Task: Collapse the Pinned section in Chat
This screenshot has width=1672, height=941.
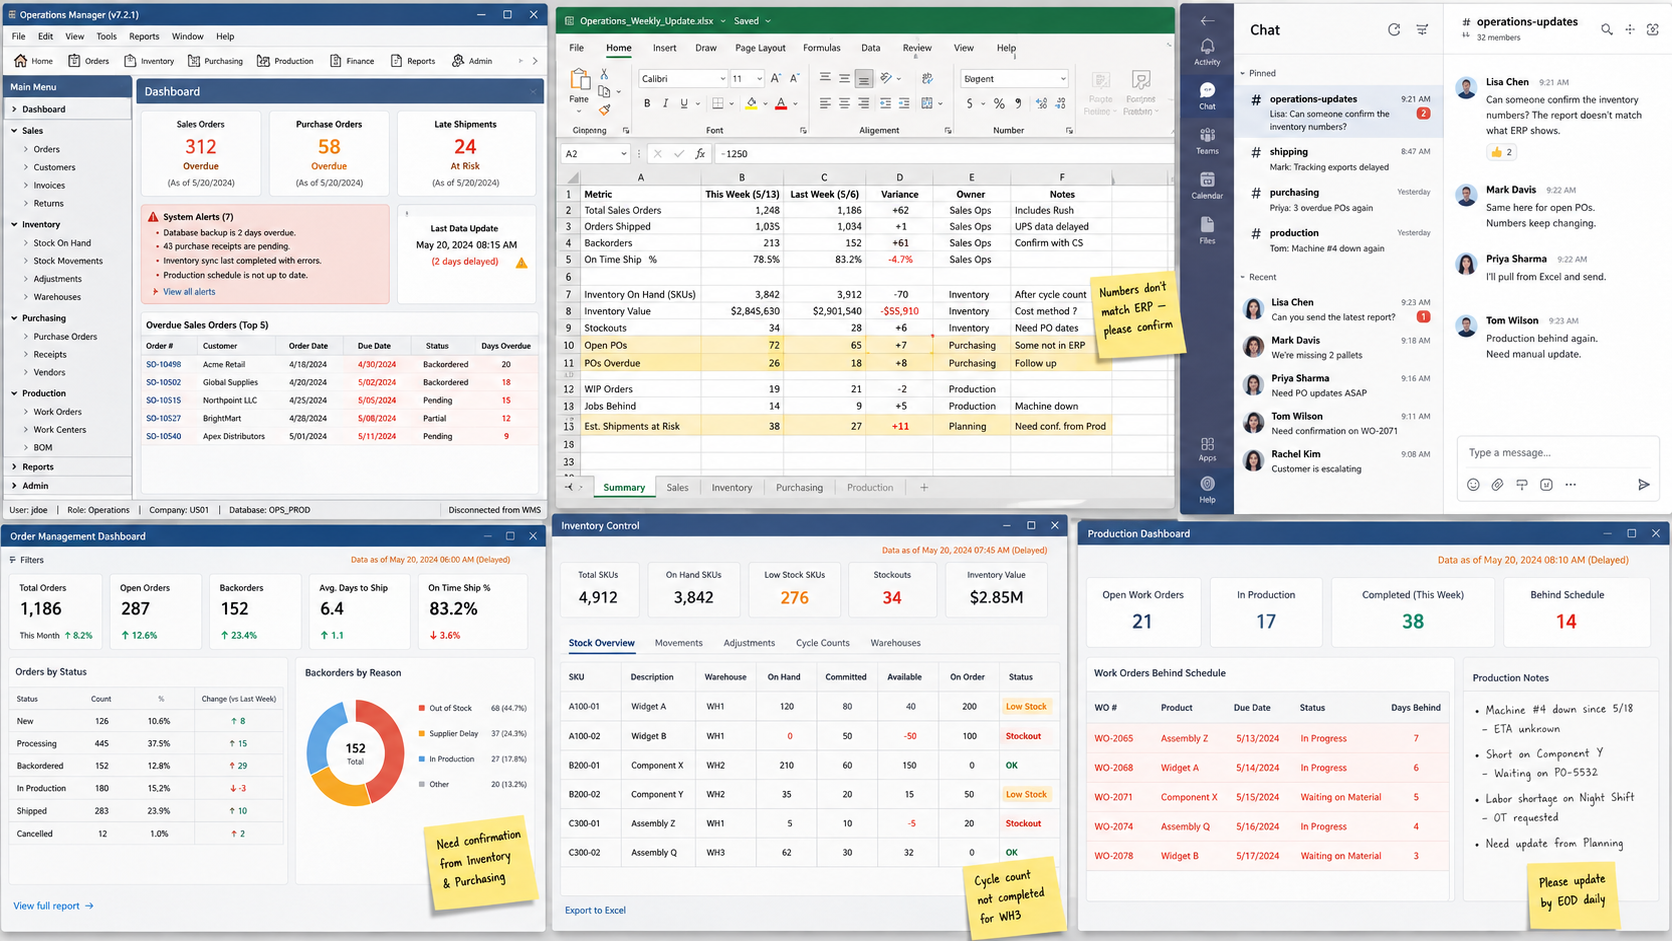Action: [x=1243, y=73]
